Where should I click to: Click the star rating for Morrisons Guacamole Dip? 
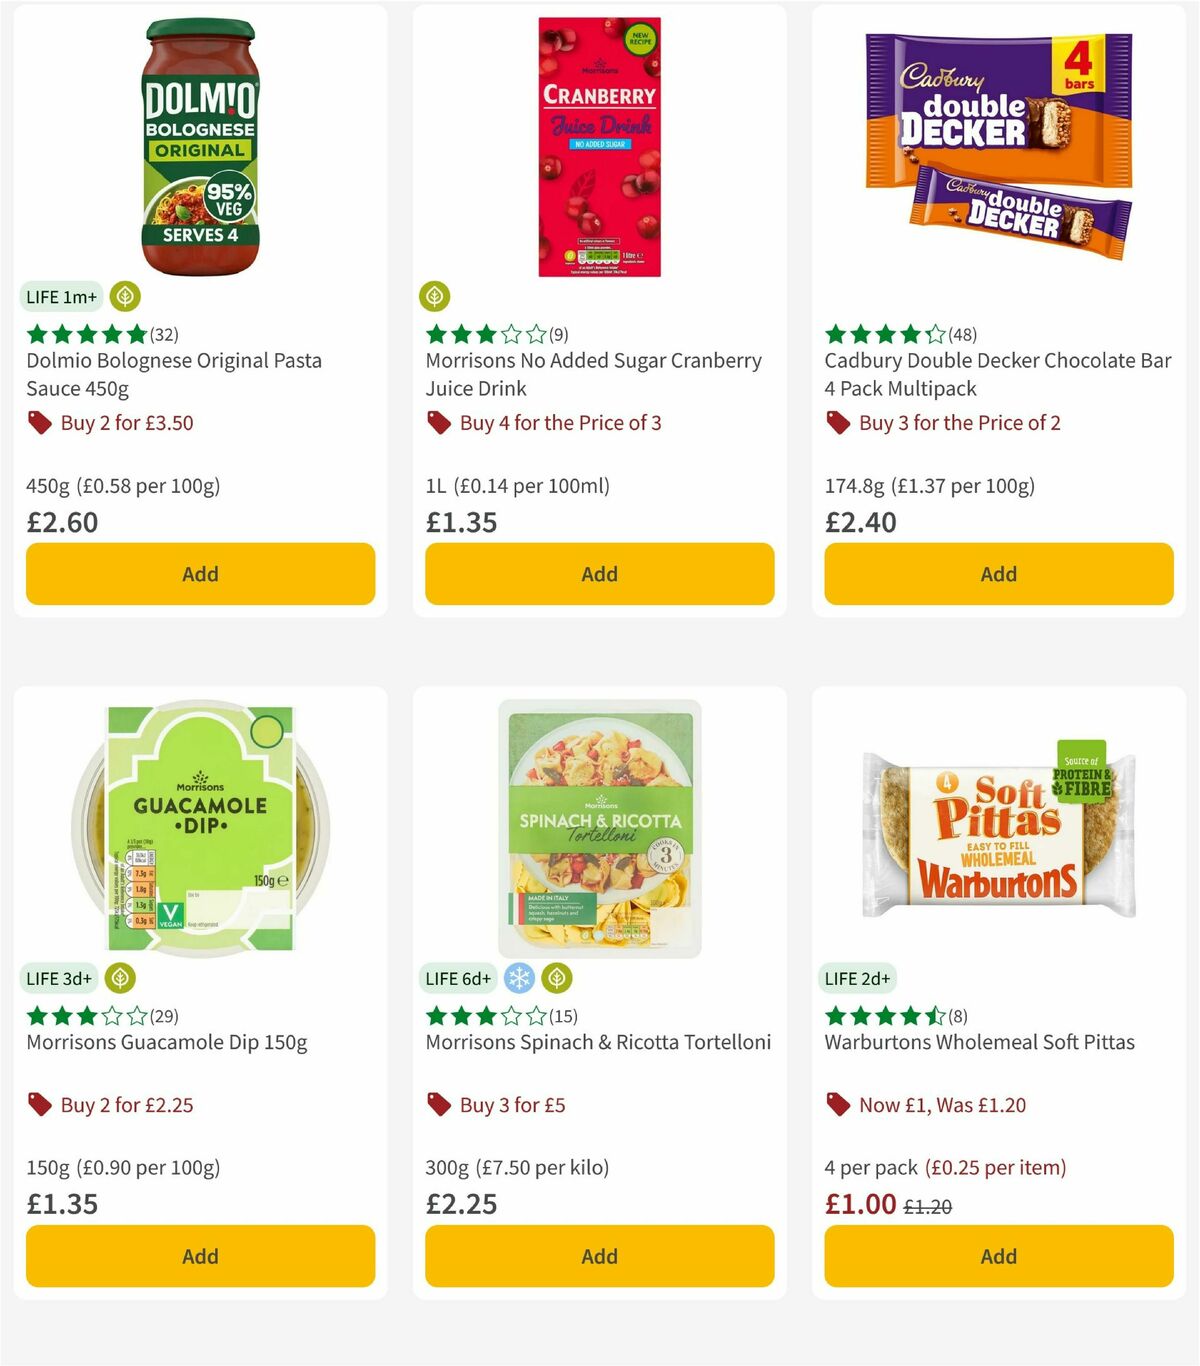click(x=85, y=1015)
